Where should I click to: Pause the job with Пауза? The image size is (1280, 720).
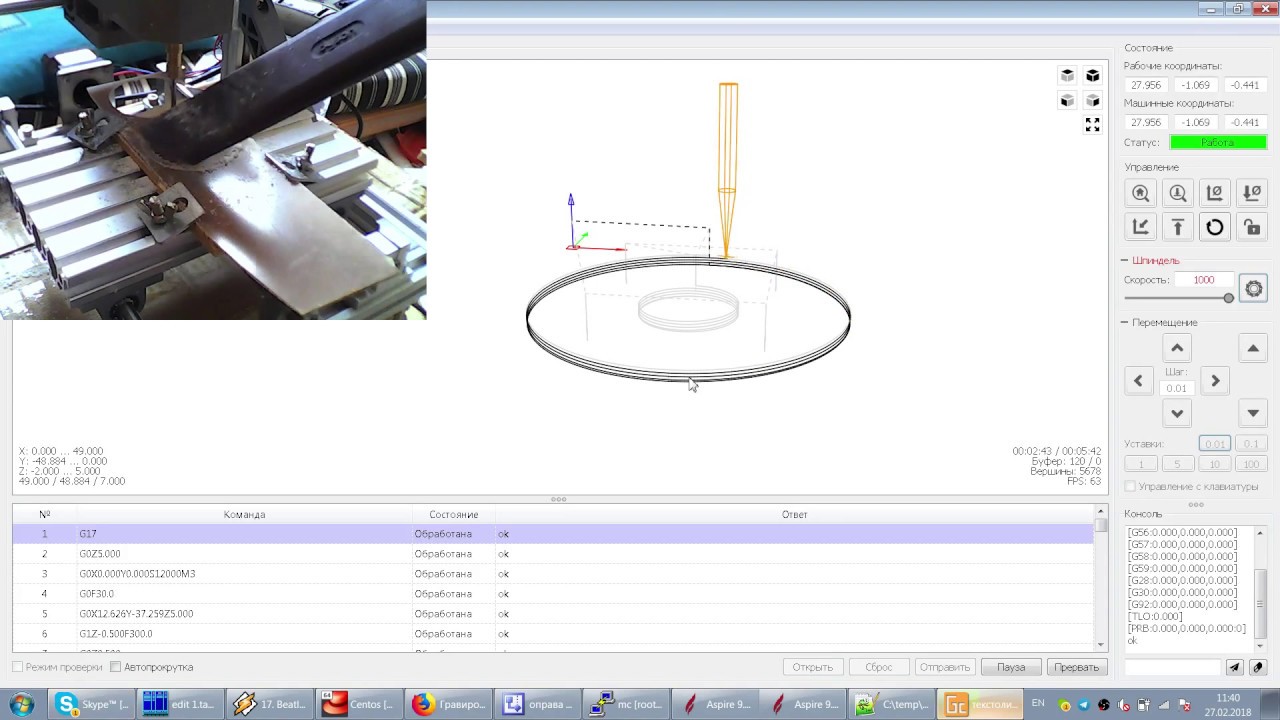pos(1011,667)
